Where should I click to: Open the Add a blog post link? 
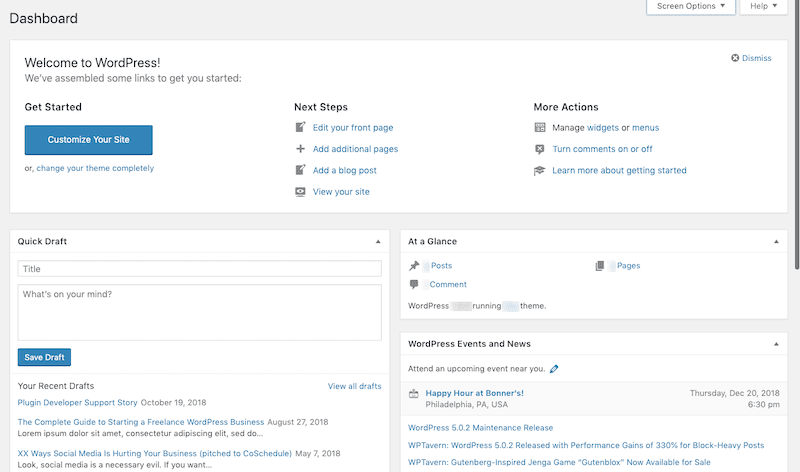(345, 170)
